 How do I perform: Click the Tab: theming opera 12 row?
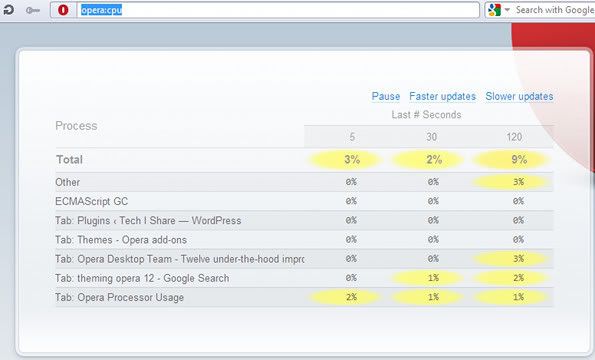pyautogui.click(x=304, y=278)
